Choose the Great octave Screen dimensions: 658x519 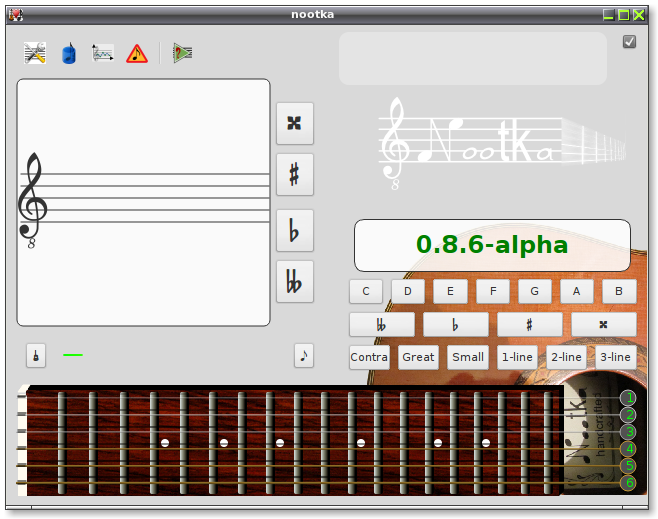coord(418,357)
